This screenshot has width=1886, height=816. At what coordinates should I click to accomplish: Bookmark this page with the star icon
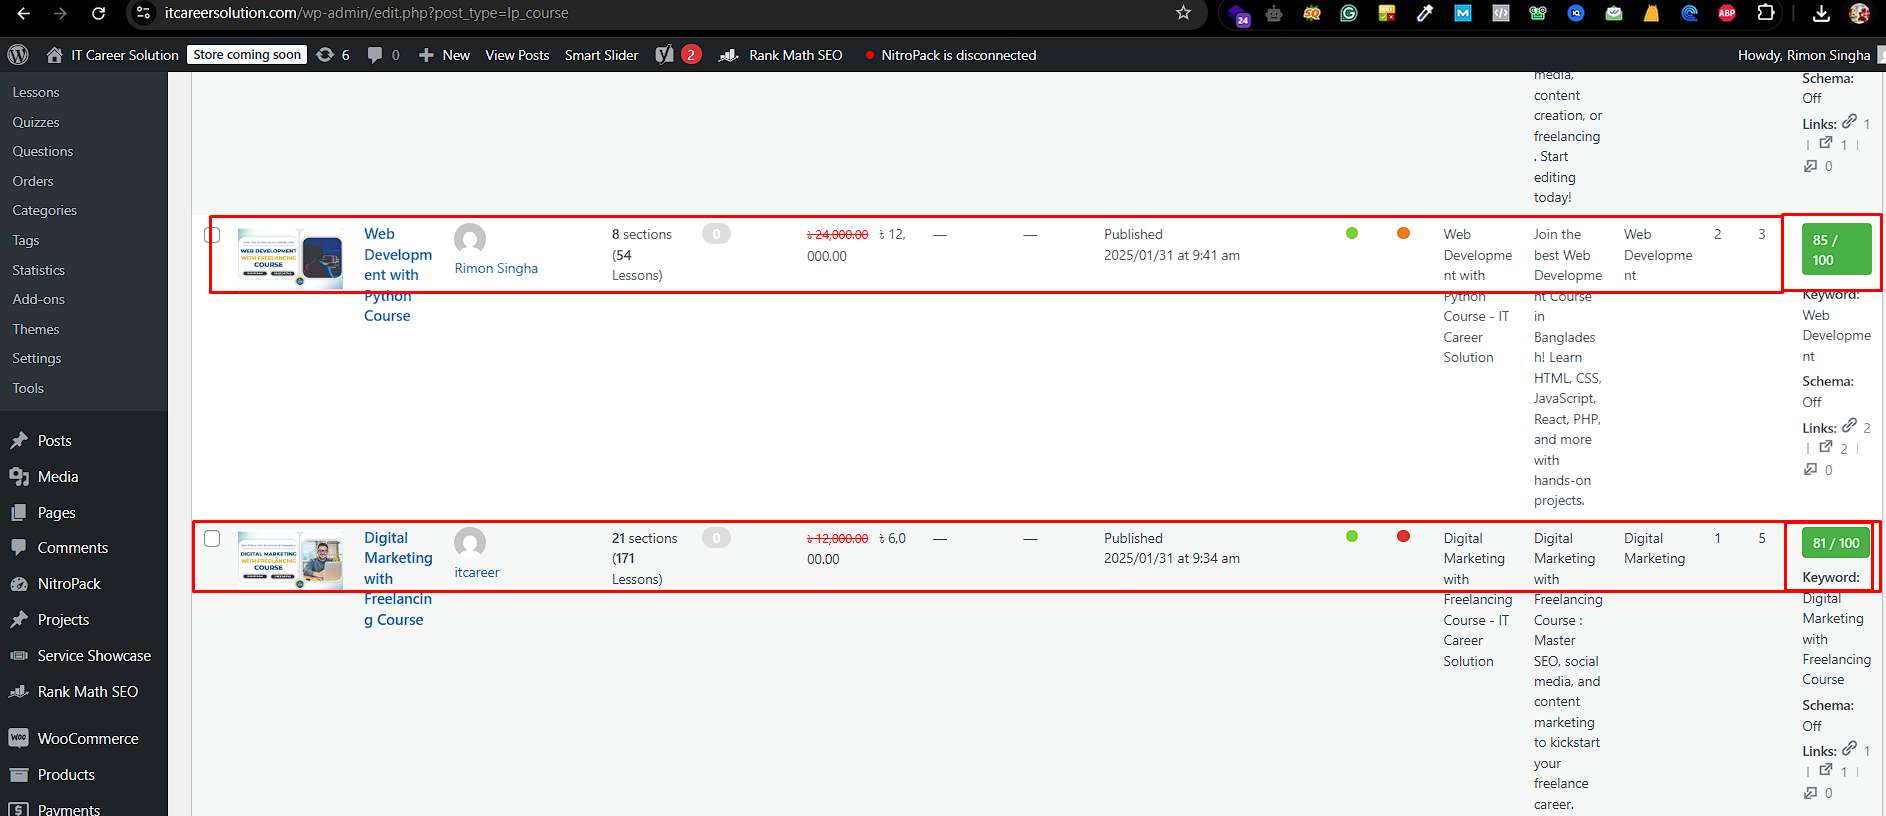pos(1184,13)
